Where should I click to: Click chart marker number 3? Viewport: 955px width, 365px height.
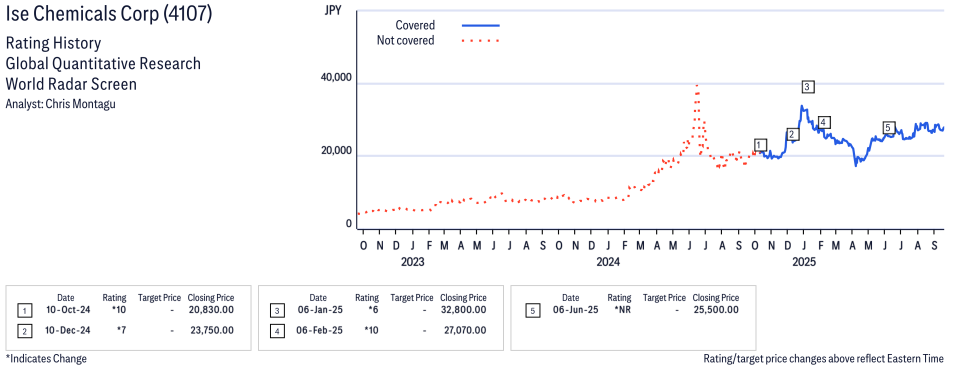tap(808, 87)
